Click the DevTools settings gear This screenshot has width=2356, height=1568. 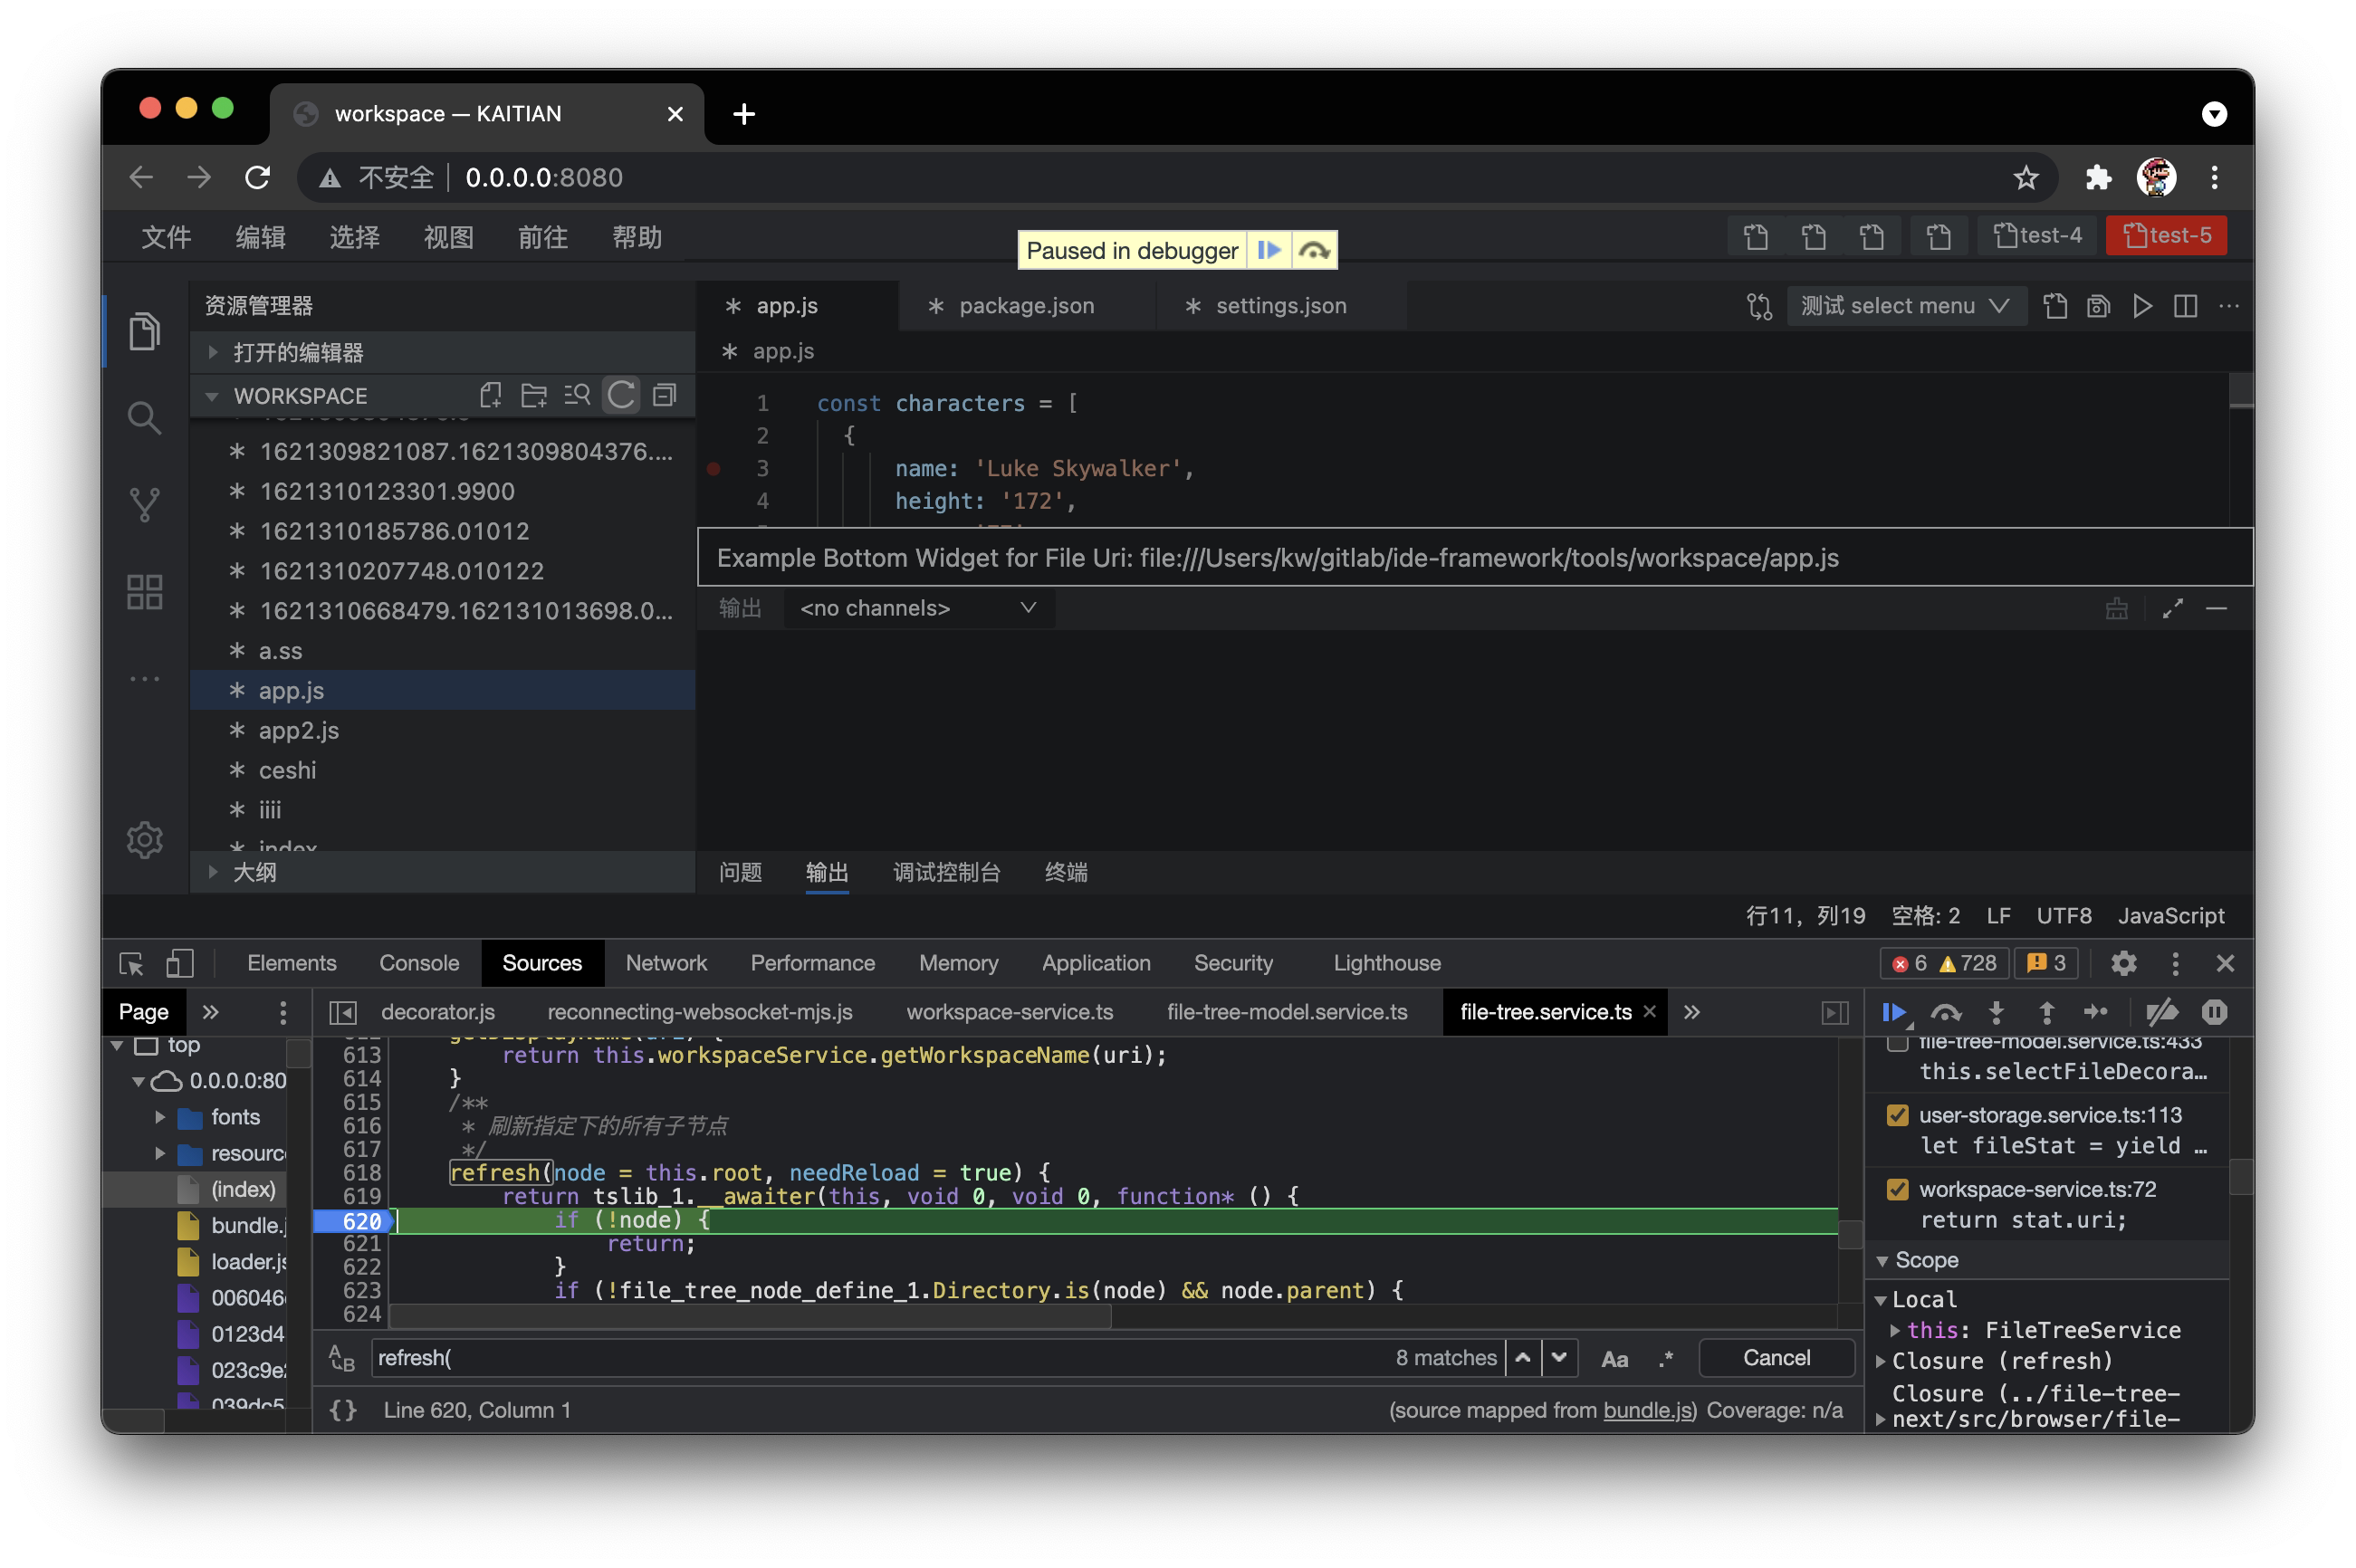(2123, 963)
